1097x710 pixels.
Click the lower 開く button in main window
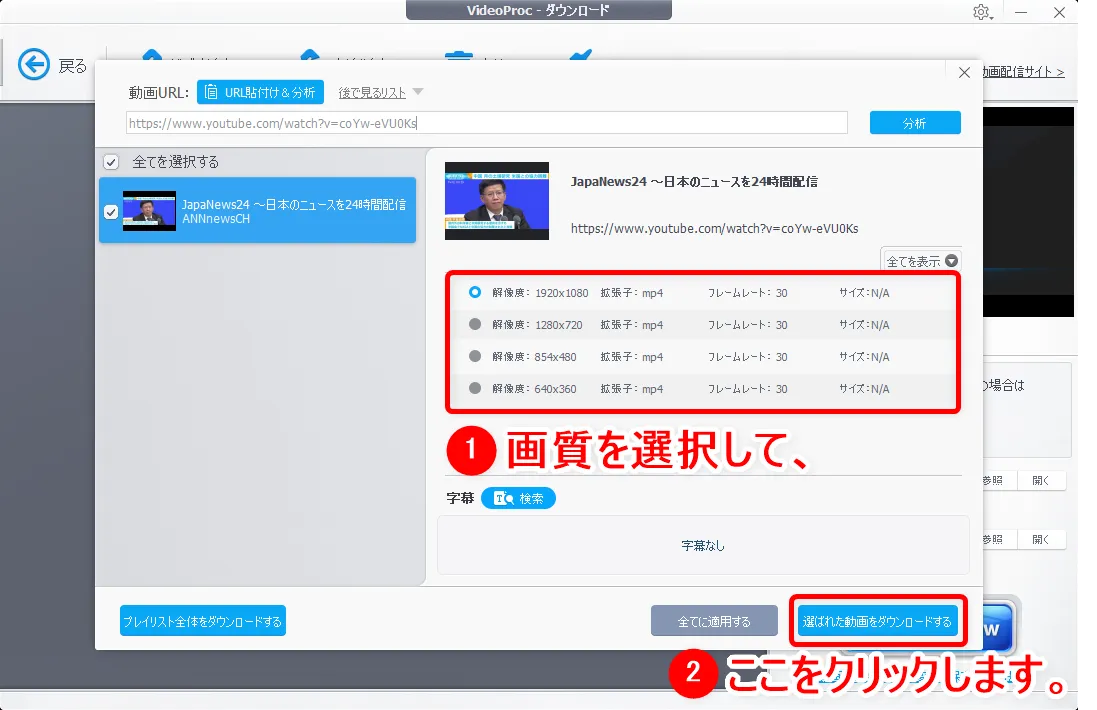[x=1041, y=539]
